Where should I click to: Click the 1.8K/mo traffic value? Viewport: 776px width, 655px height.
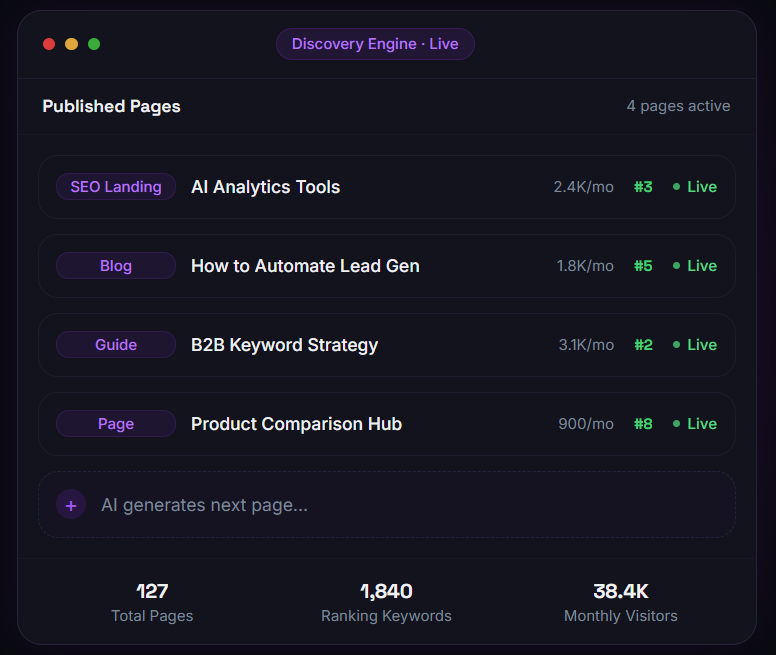[x=585, y=266]
